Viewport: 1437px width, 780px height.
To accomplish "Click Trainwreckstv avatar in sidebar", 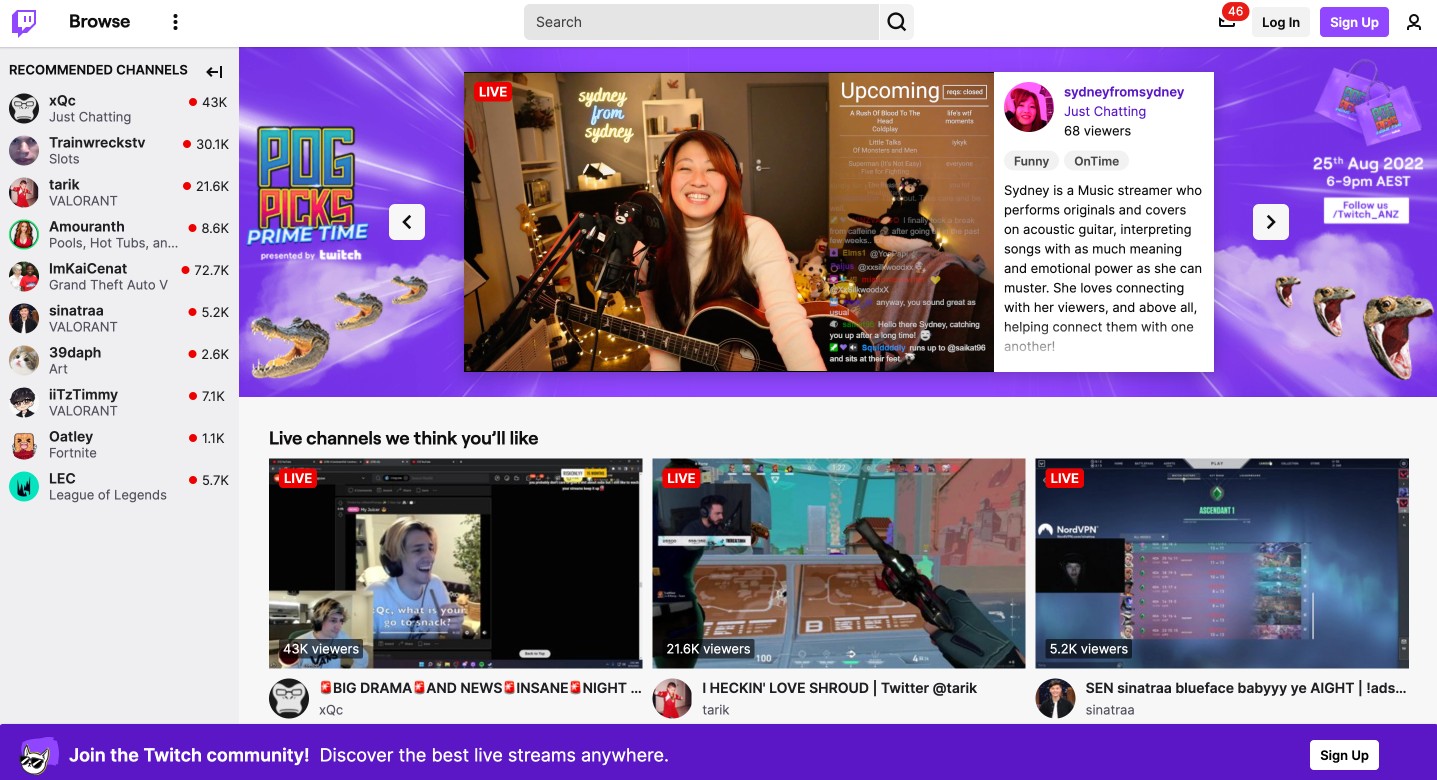I will 24,150.
